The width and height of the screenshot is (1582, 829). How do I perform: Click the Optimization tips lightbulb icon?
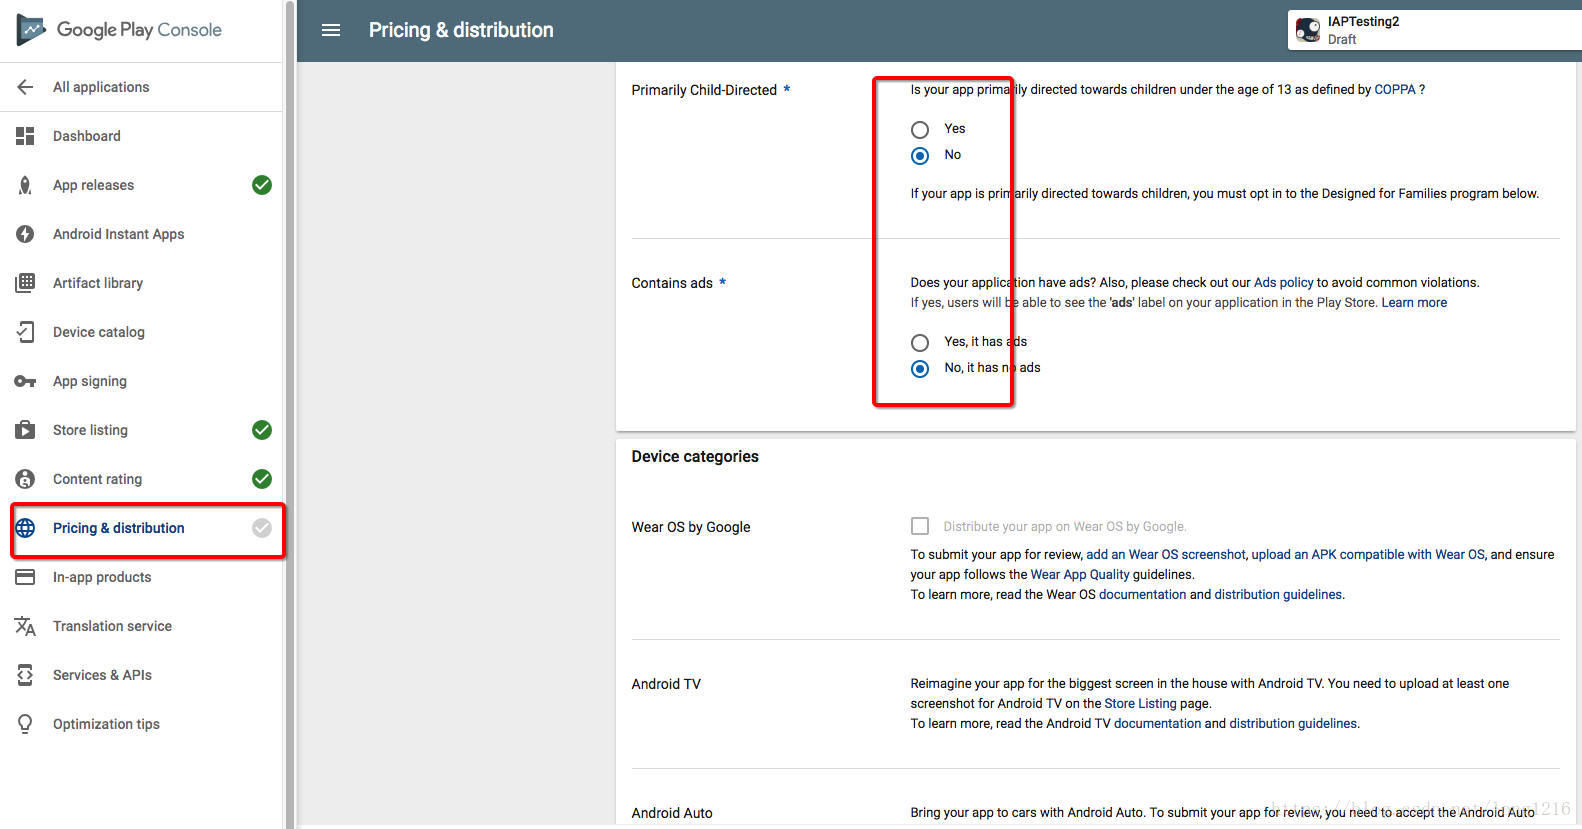click(25, 724)
